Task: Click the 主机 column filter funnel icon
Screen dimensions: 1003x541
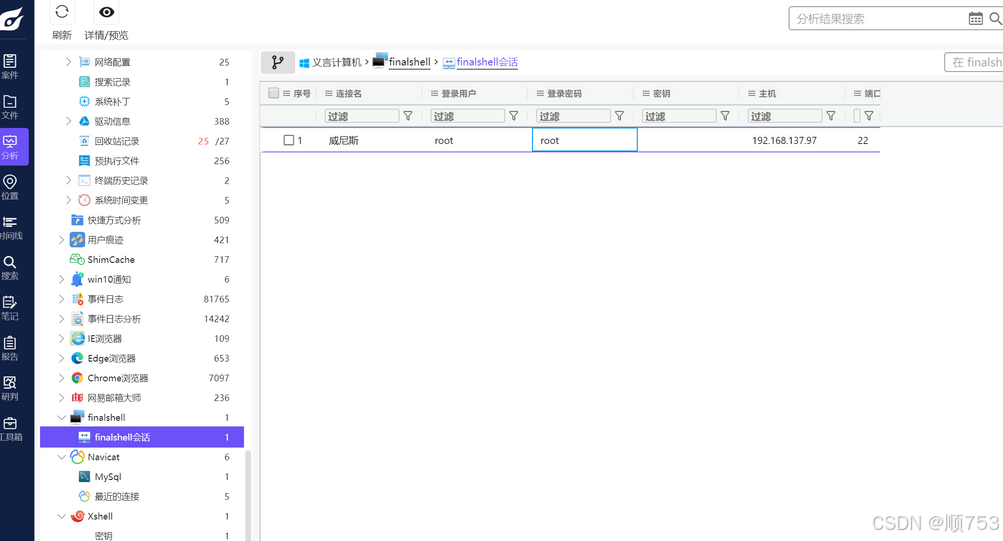Action: (x=830, y=116)
